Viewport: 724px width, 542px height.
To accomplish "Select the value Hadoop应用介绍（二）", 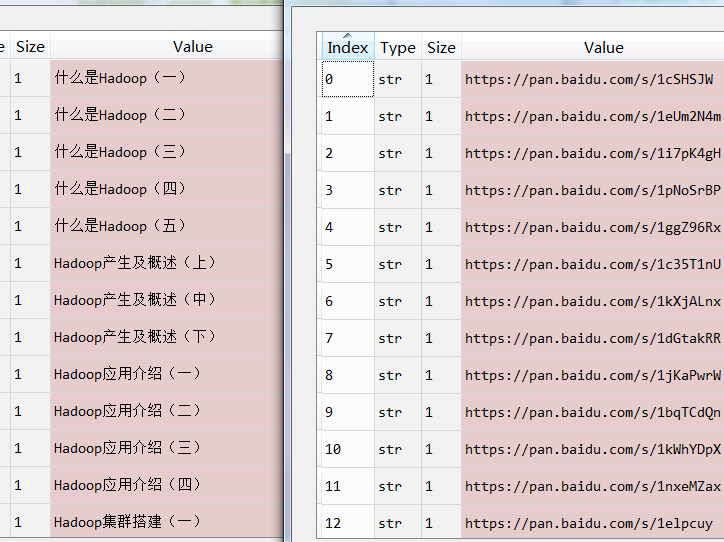I will [166, 410].
